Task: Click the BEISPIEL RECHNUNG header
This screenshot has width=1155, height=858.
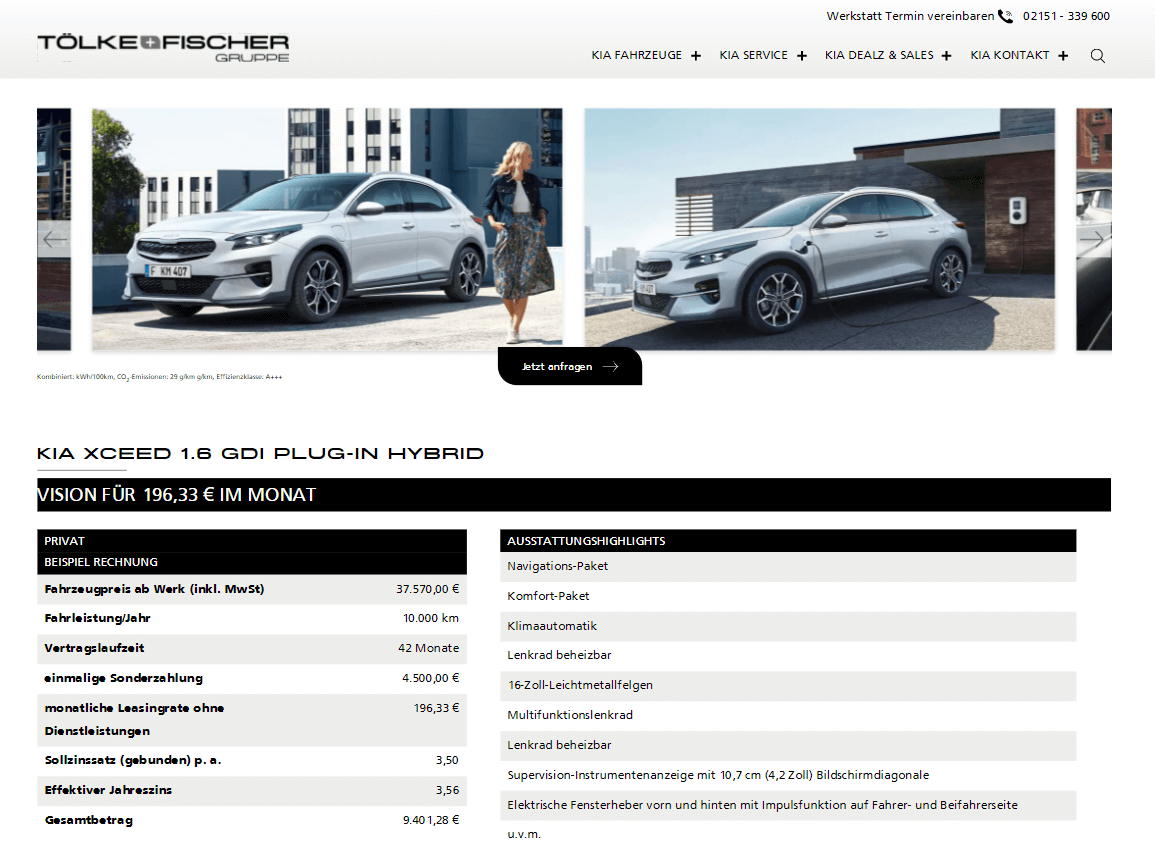Action: 252,563
